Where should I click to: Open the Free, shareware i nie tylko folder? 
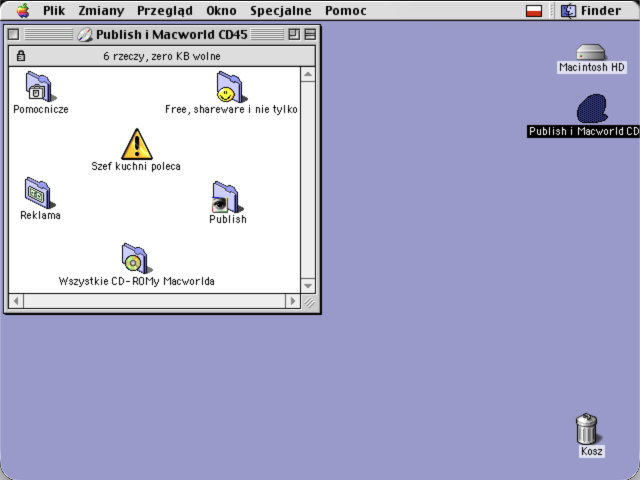pos(231,87)
